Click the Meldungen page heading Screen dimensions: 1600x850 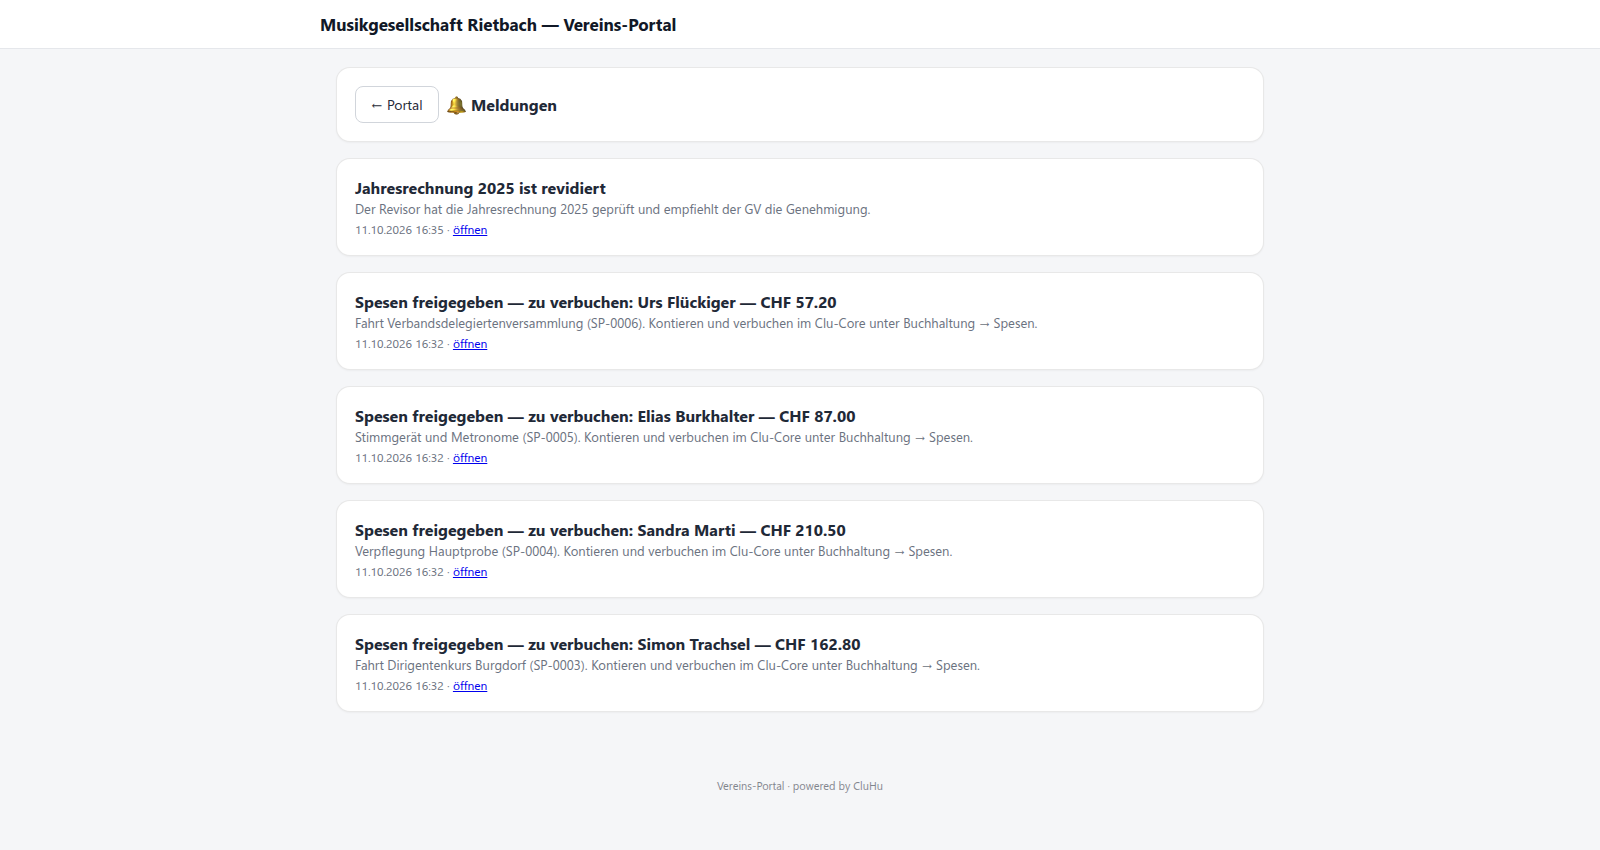pyautogui.click(x=514, y=105)
